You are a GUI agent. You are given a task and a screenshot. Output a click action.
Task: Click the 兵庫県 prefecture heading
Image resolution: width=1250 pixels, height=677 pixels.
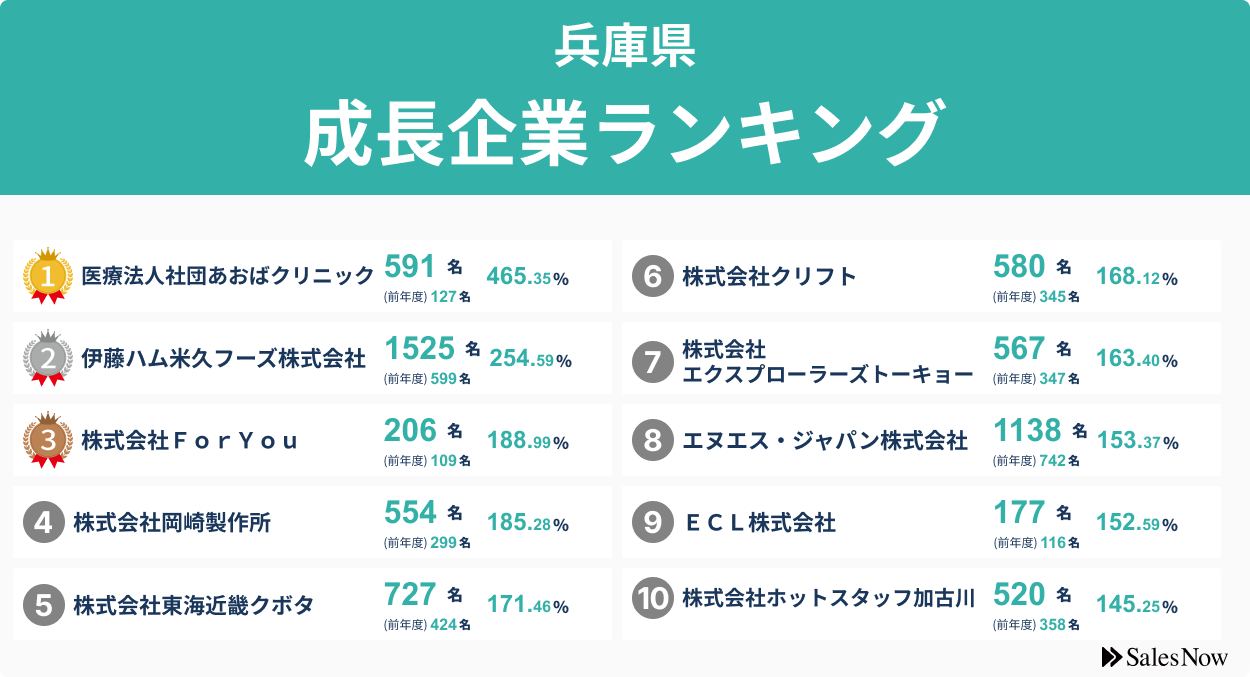624,45
